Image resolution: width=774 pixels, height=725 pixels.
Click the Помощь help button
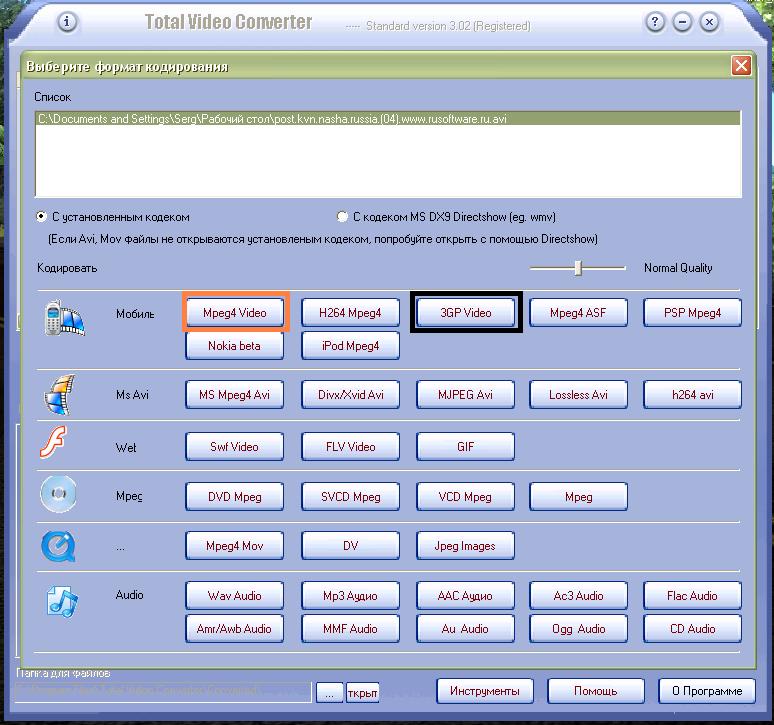tap(596, 691)
